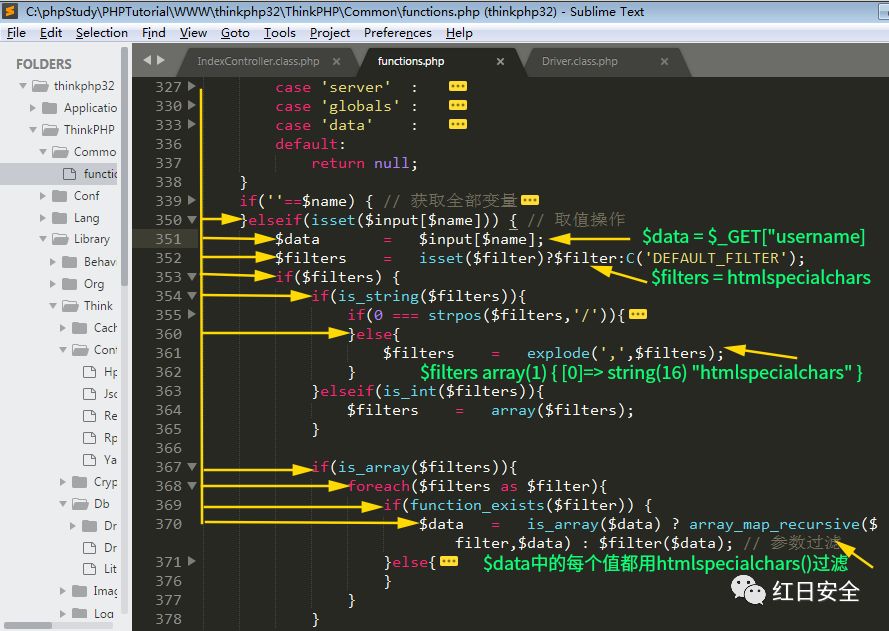Open the Edit menu
889x631 pixels.
(50, 33)
